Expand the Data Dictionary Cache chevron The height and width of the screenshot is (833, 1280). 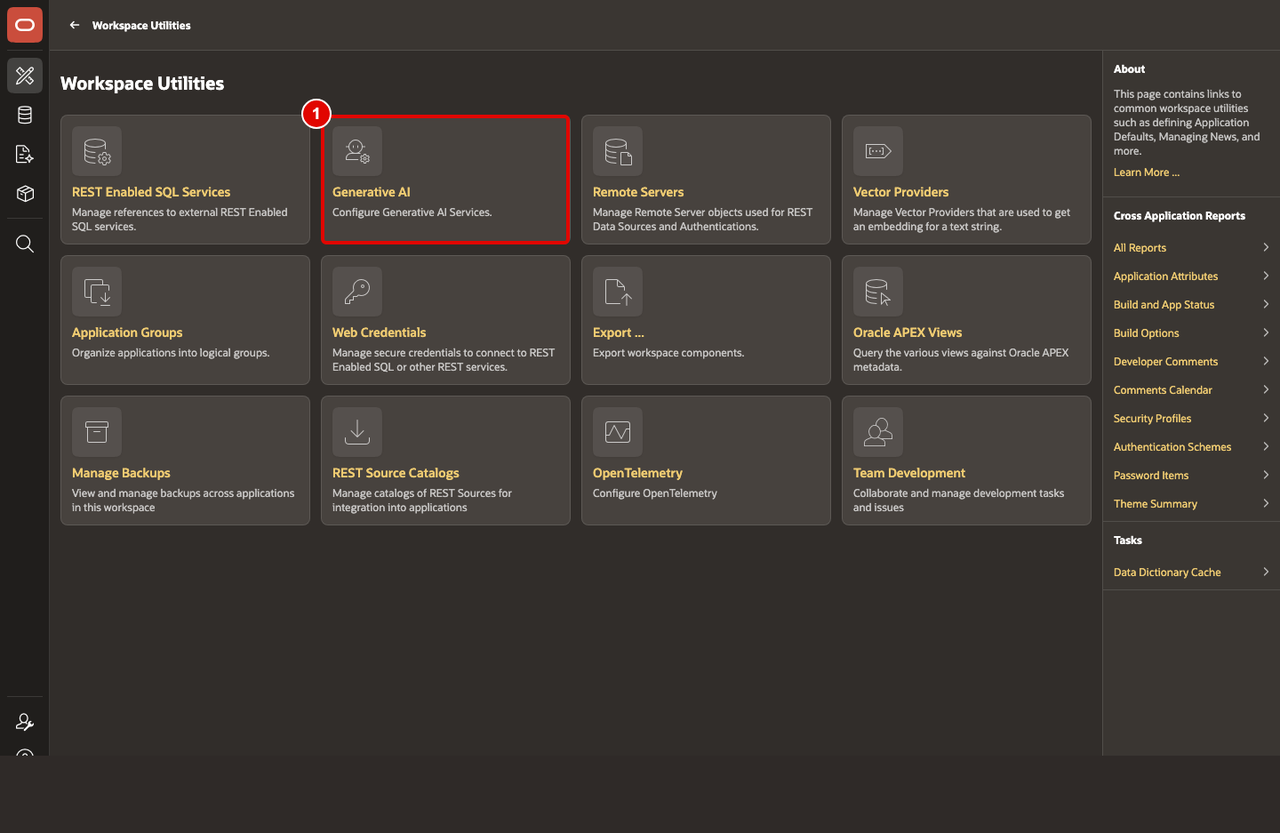tap(1266, 572)
